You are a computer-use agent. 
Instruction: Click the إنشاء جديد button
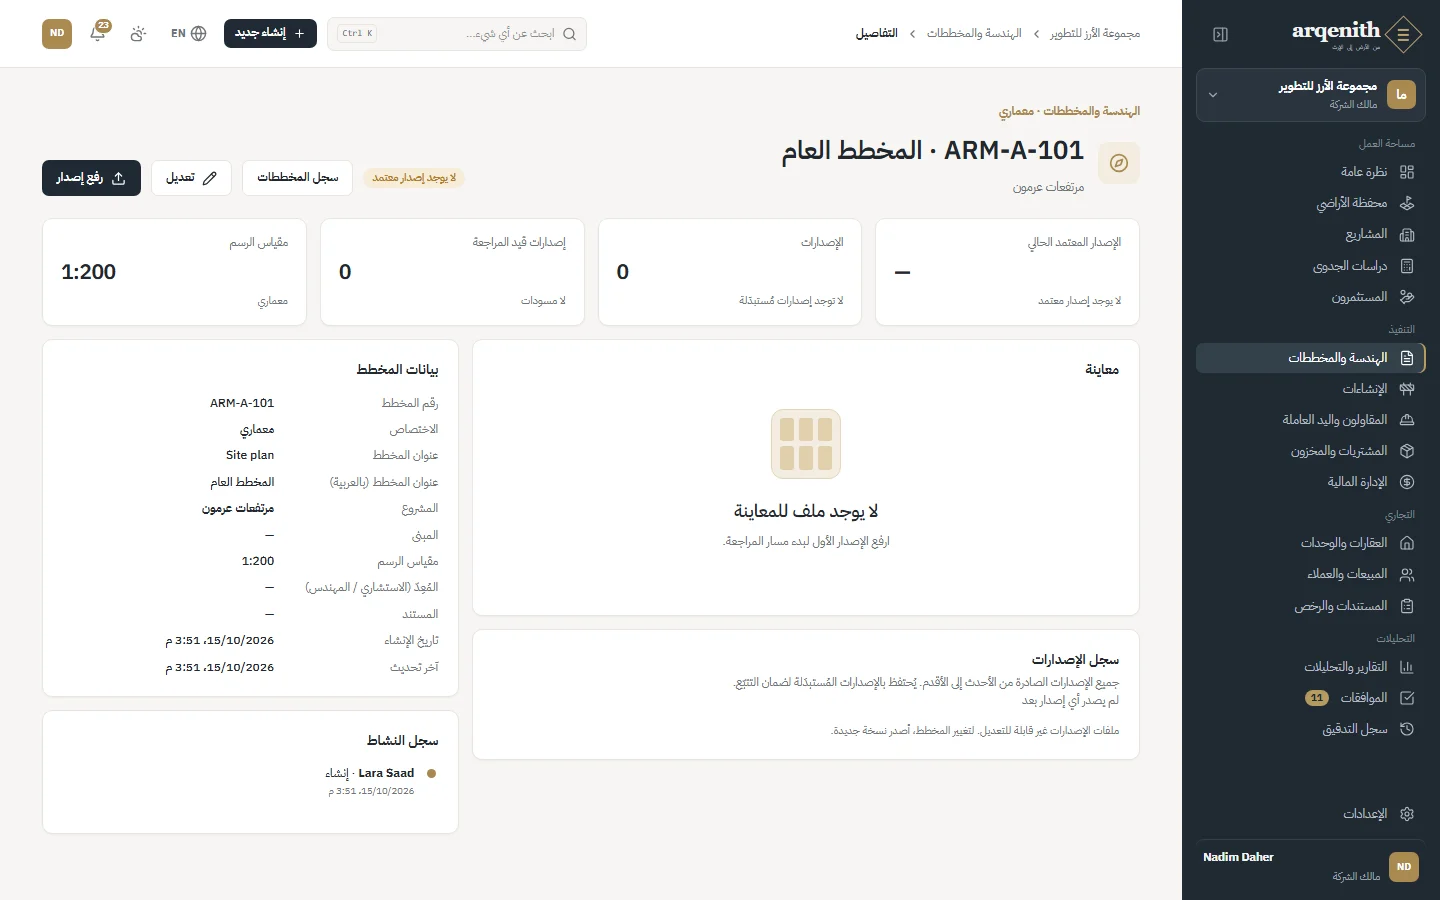click(270, 33)
